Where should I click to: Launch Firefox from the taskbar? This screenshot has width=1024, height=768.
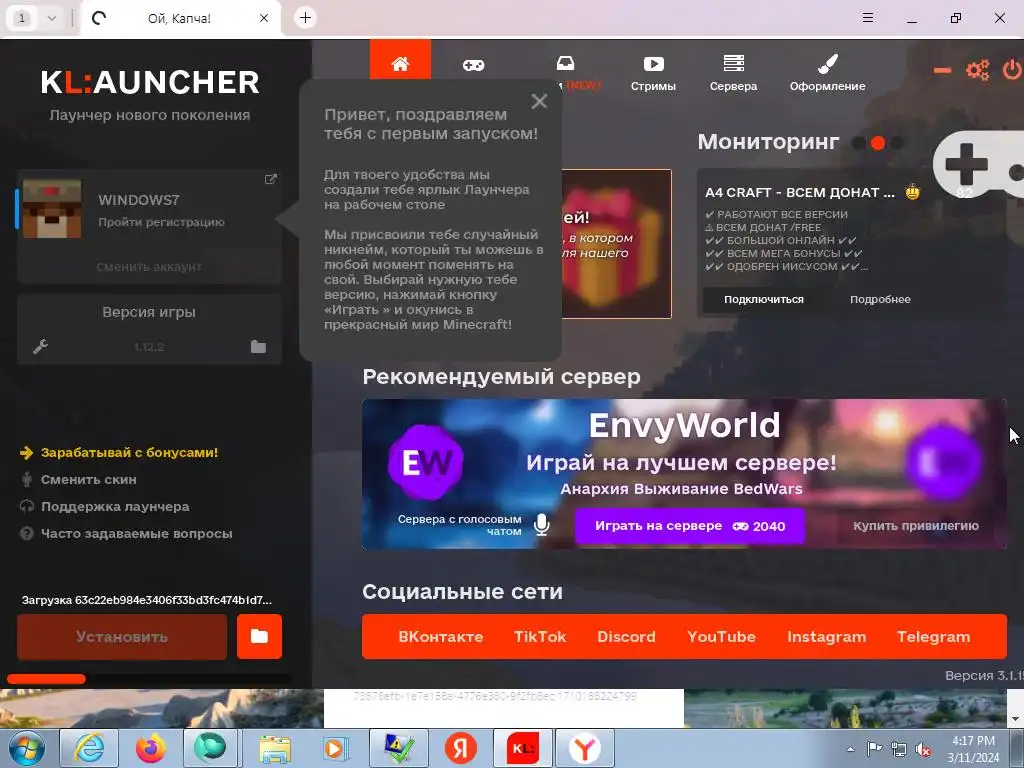(150, 748)
